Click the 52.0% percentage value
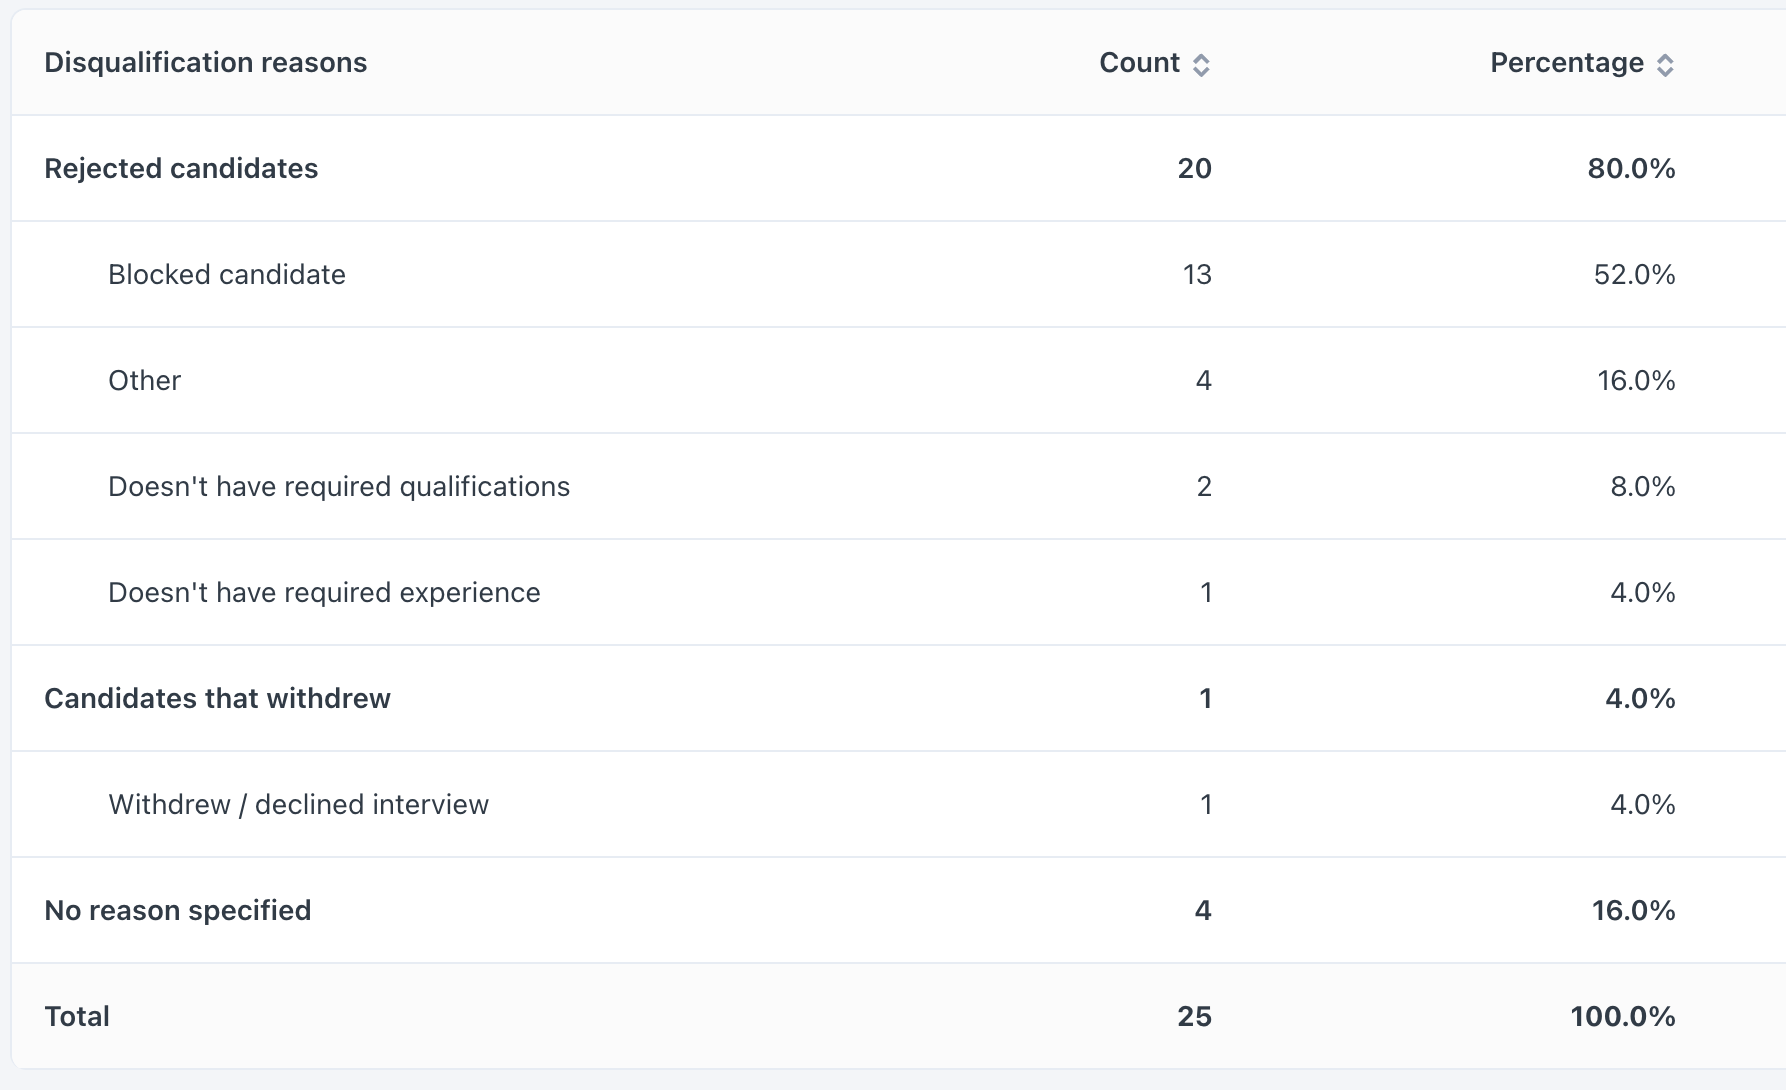Image resolution: width=1786 pixels, height=1090 pixels. click(1634, 275)
